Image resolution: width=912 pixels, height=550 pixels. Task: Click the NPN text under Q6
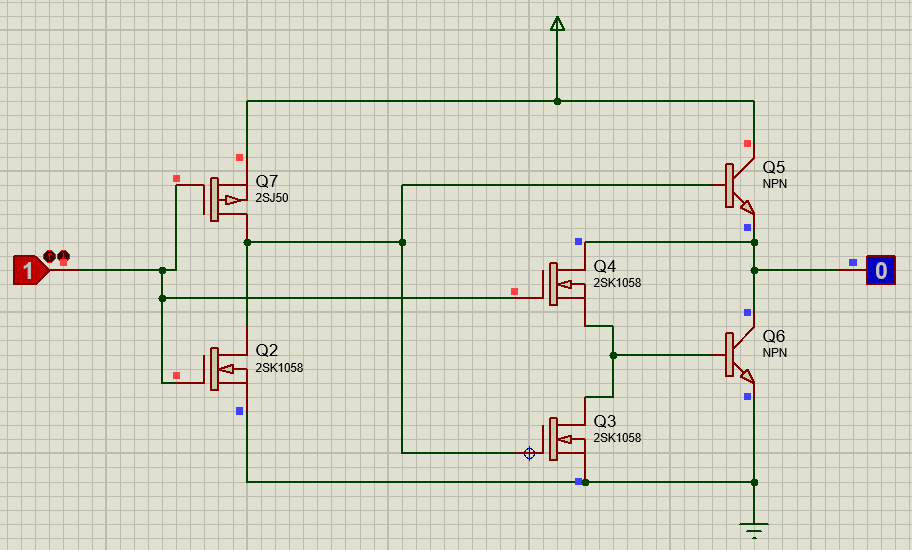pyautogui.click(x=775, y=353)
